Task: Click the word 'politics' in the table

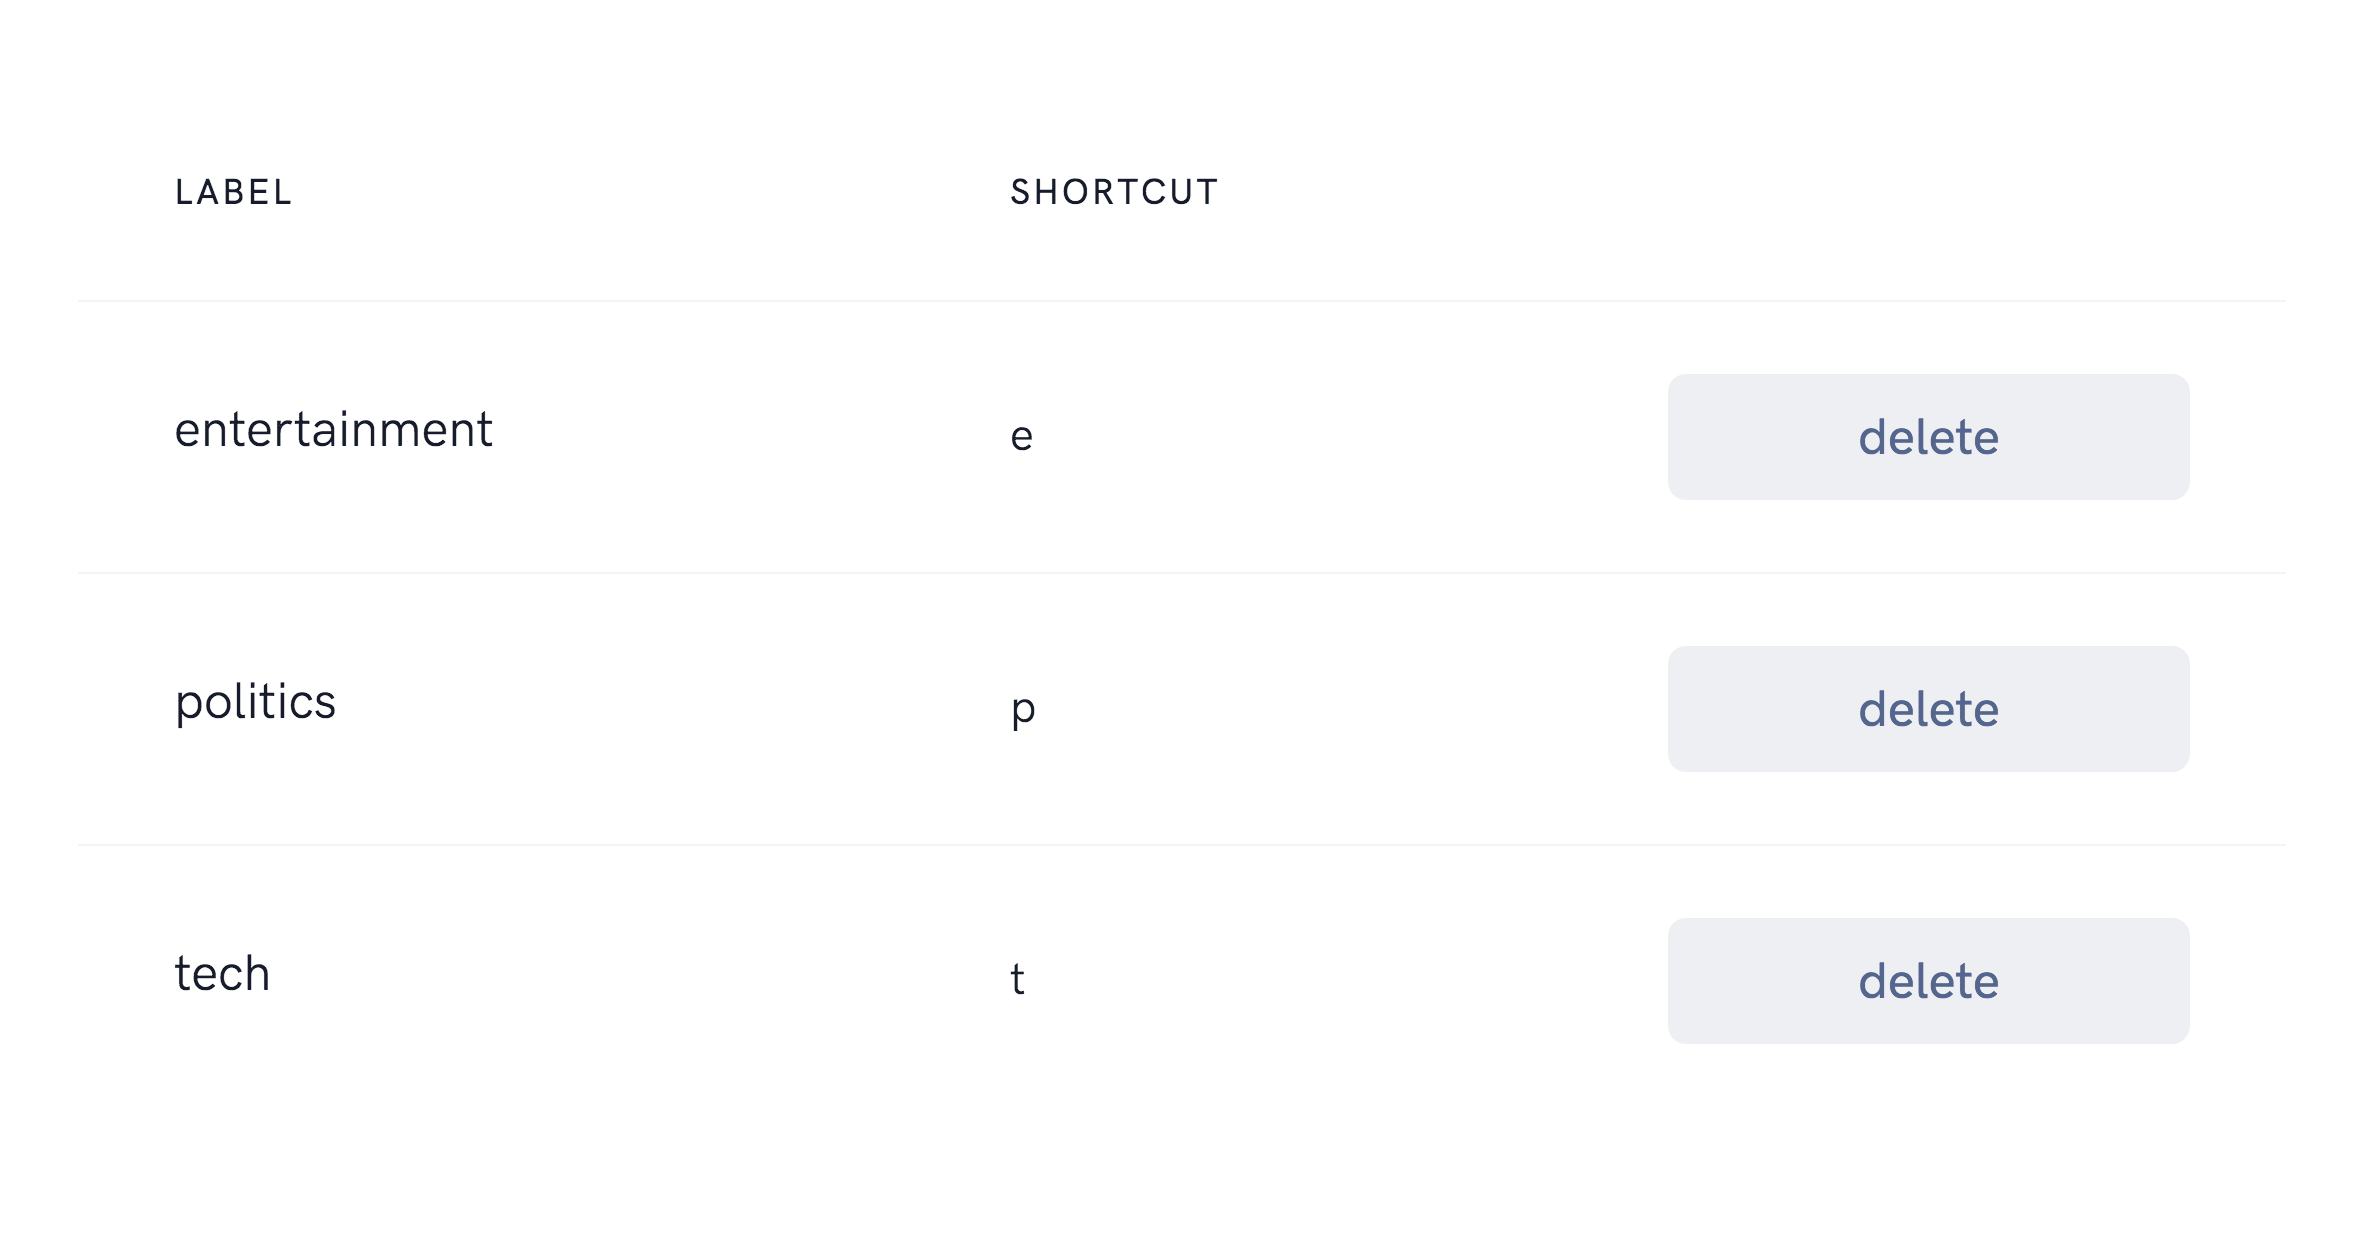Action: coord(255,703)
